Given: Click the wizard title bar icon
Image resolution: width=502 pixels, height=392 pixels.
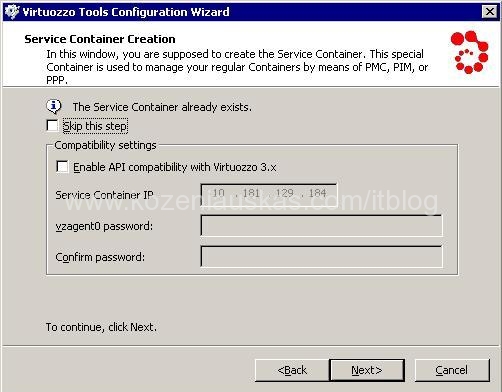Looking at the screenshot, I should tap(12, 12).
